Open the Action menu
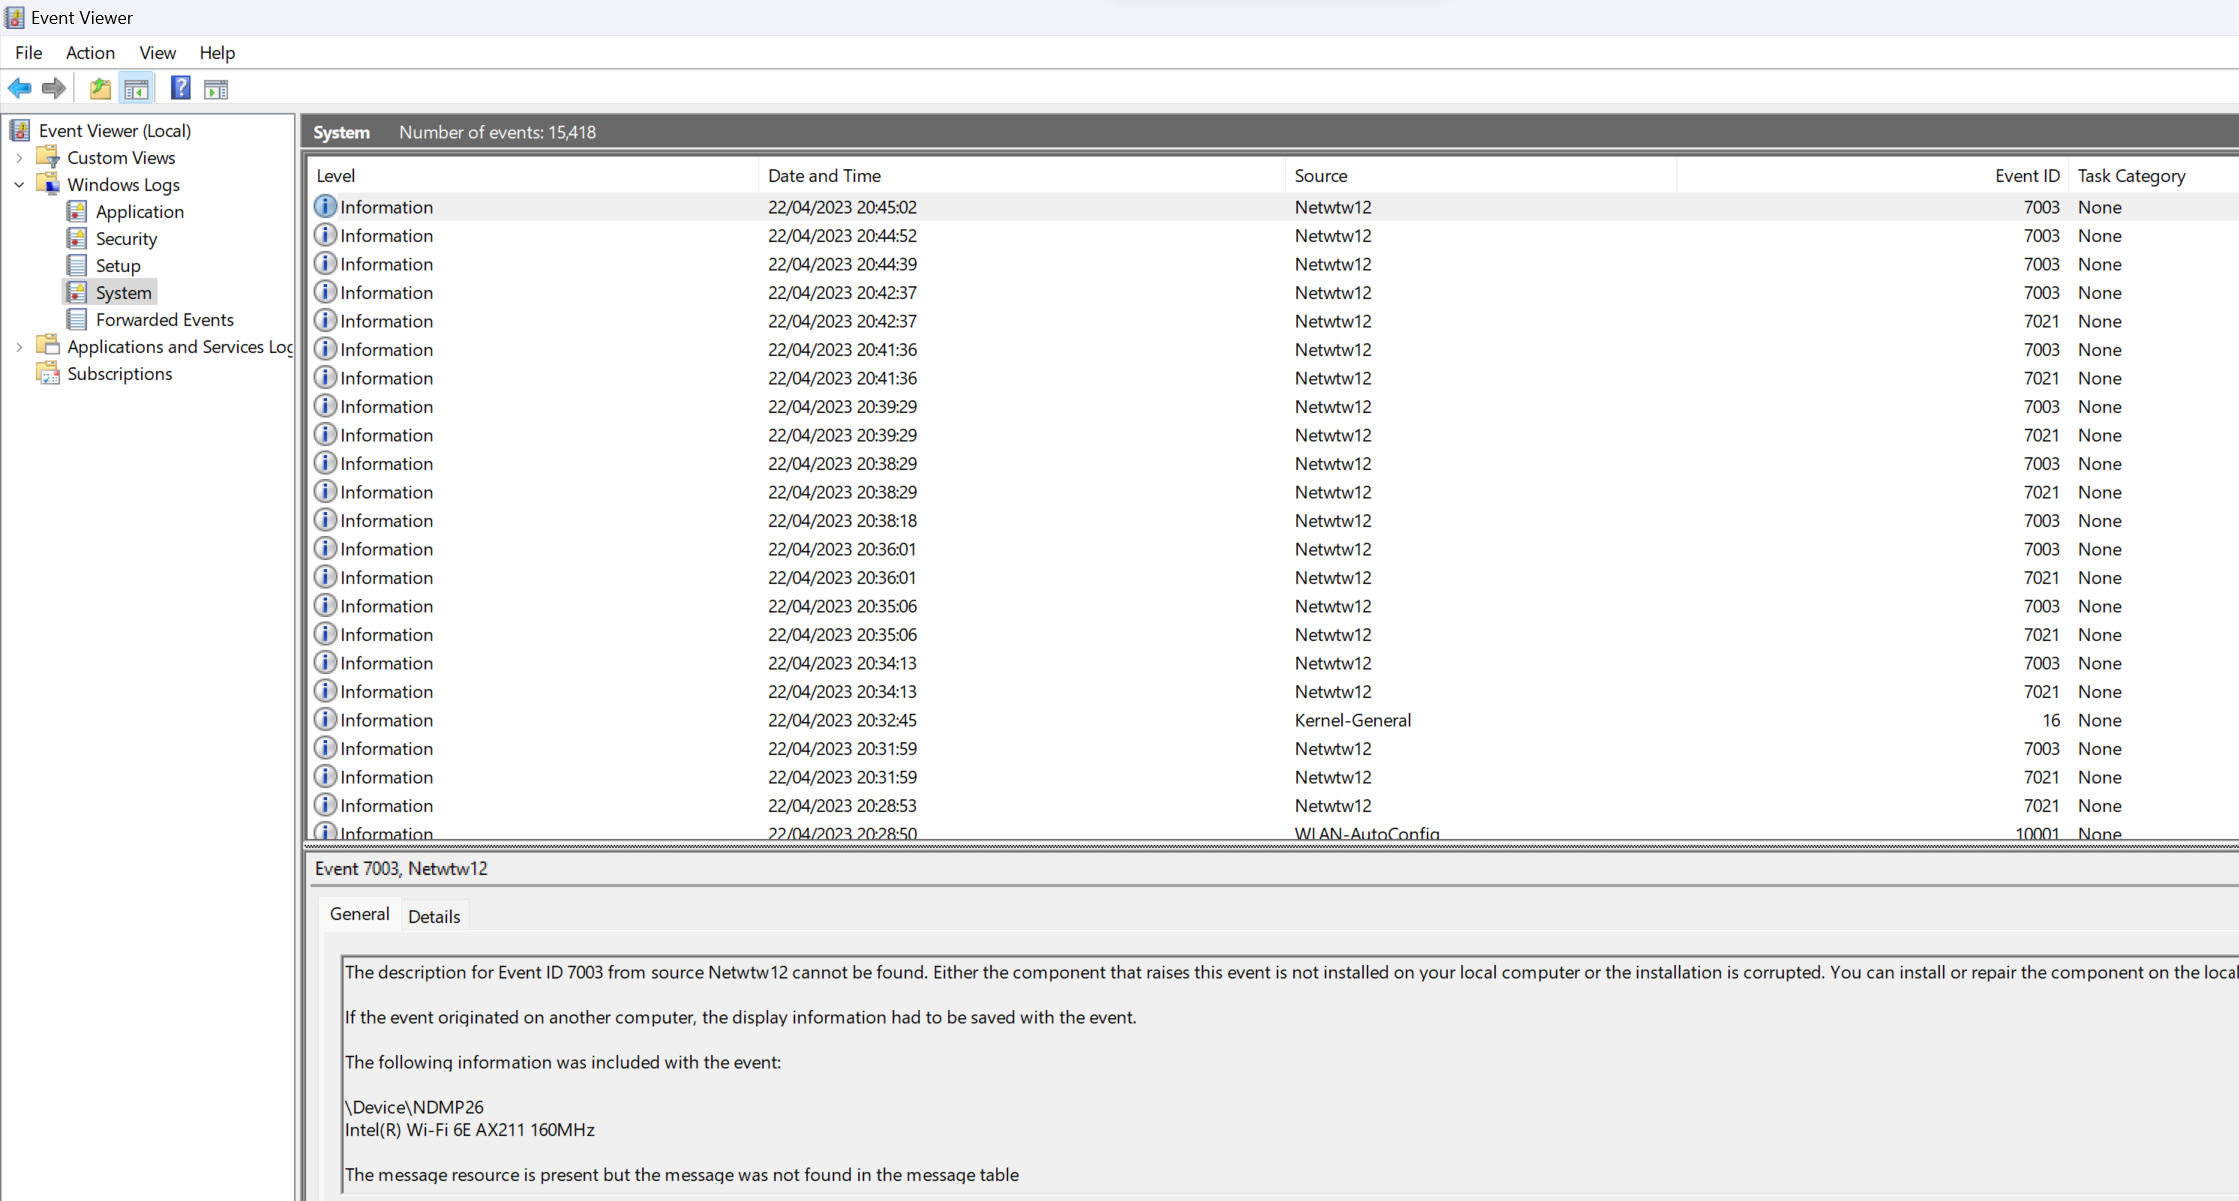Viewport: 2239px width, 1201px height. [89, 52]
